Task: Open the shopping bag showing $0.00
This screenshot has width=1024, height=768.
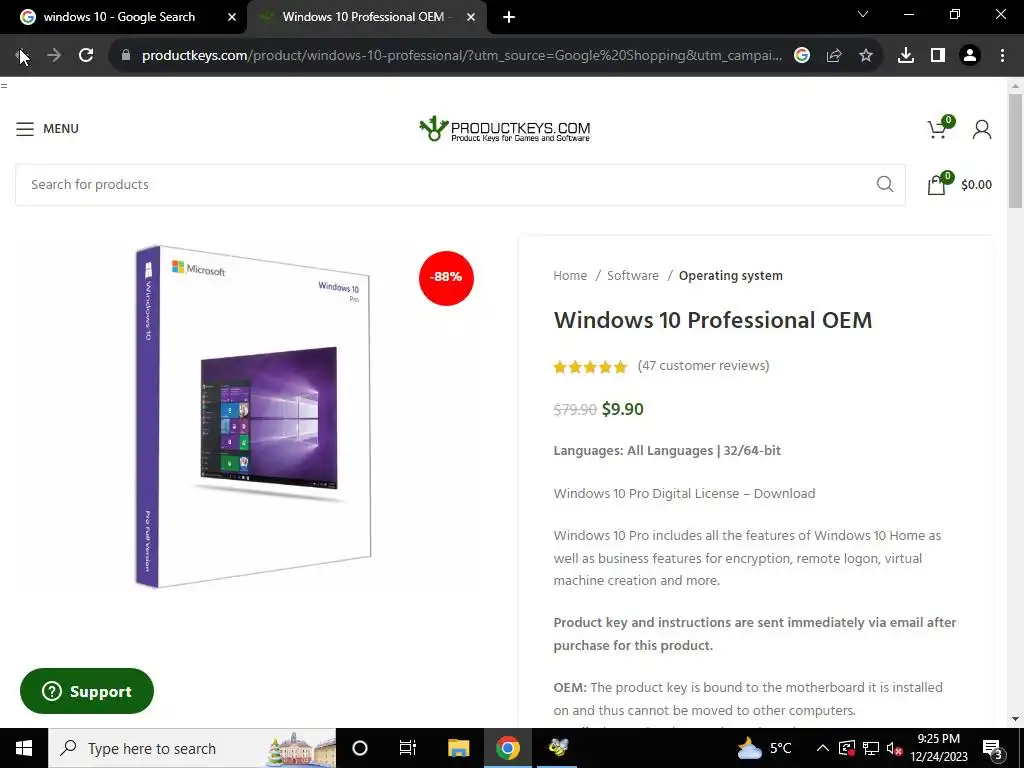Action: [x=959, y=184]
